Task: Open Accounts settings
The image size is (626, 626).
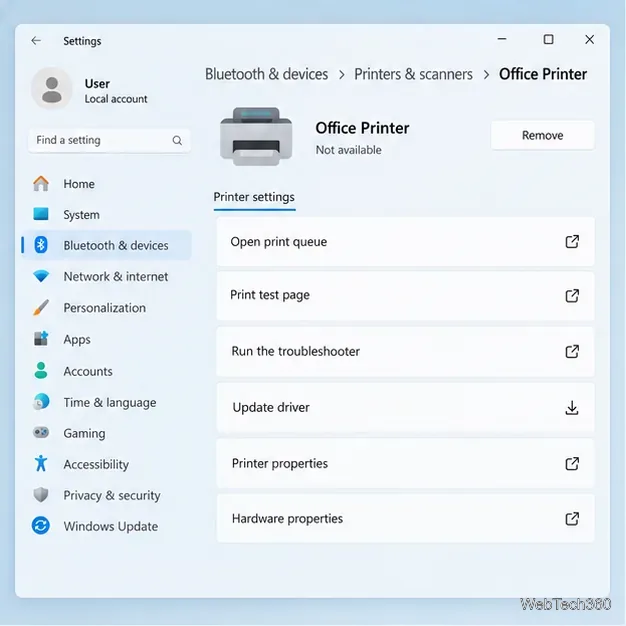Action: coord(106,371)
